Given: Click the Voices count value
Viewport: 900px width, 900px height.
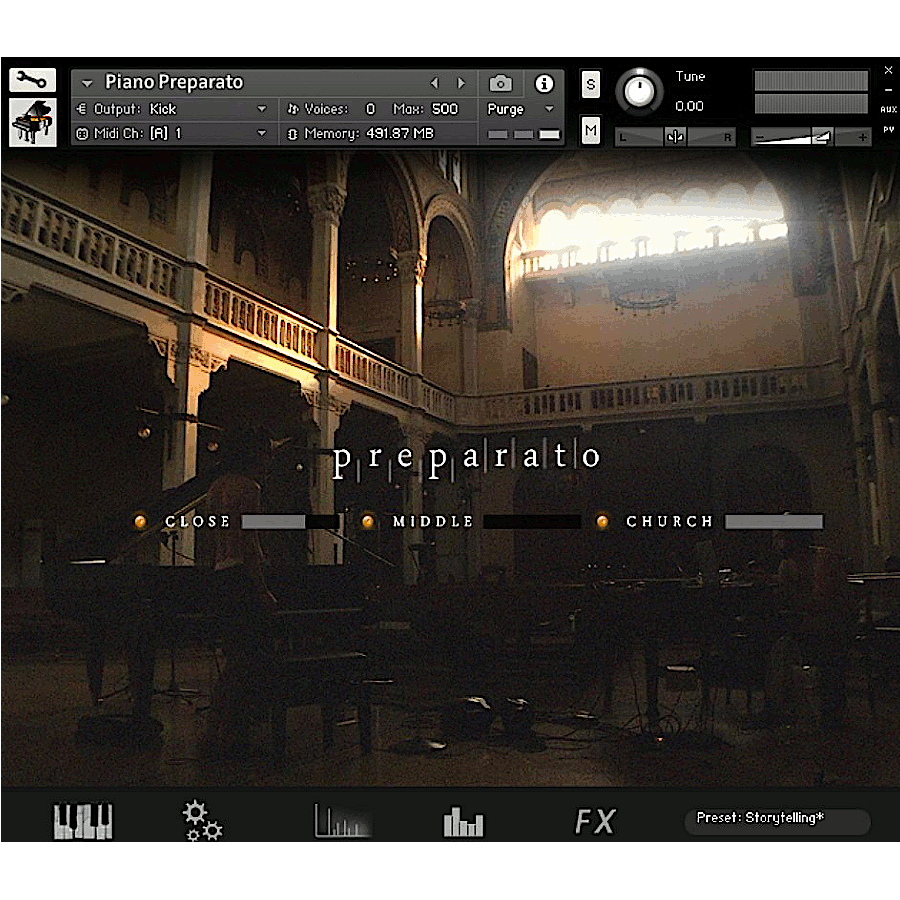Looking at the screenshot, I should pyautogui.click(x=371, y=109).
